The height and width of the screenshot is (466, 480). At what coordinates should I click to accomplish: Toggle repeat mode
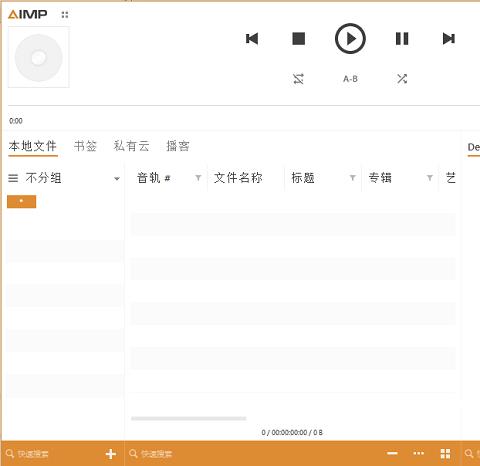click(298, 79)
